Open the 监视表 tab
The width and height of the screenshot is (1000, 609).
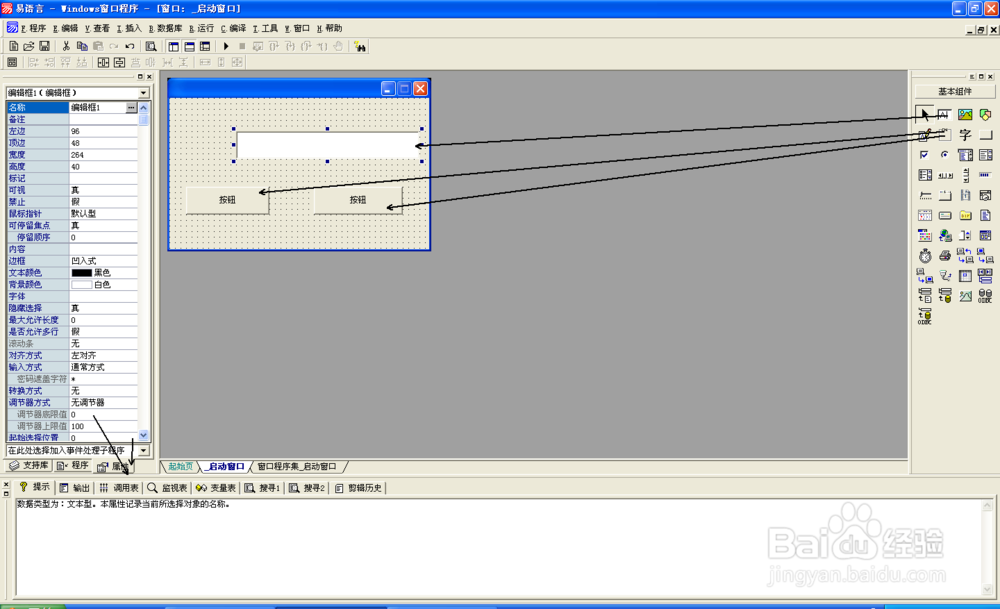[167, 488]
